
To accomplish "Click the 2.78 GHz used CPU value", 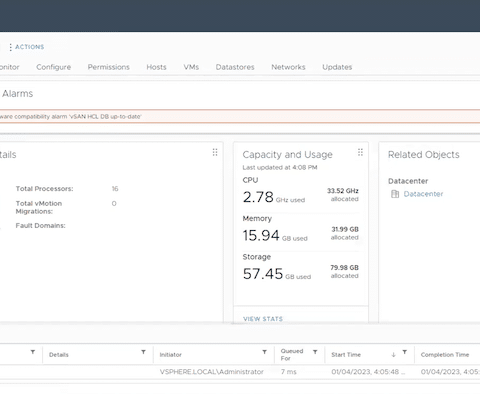I will [274, 197].
